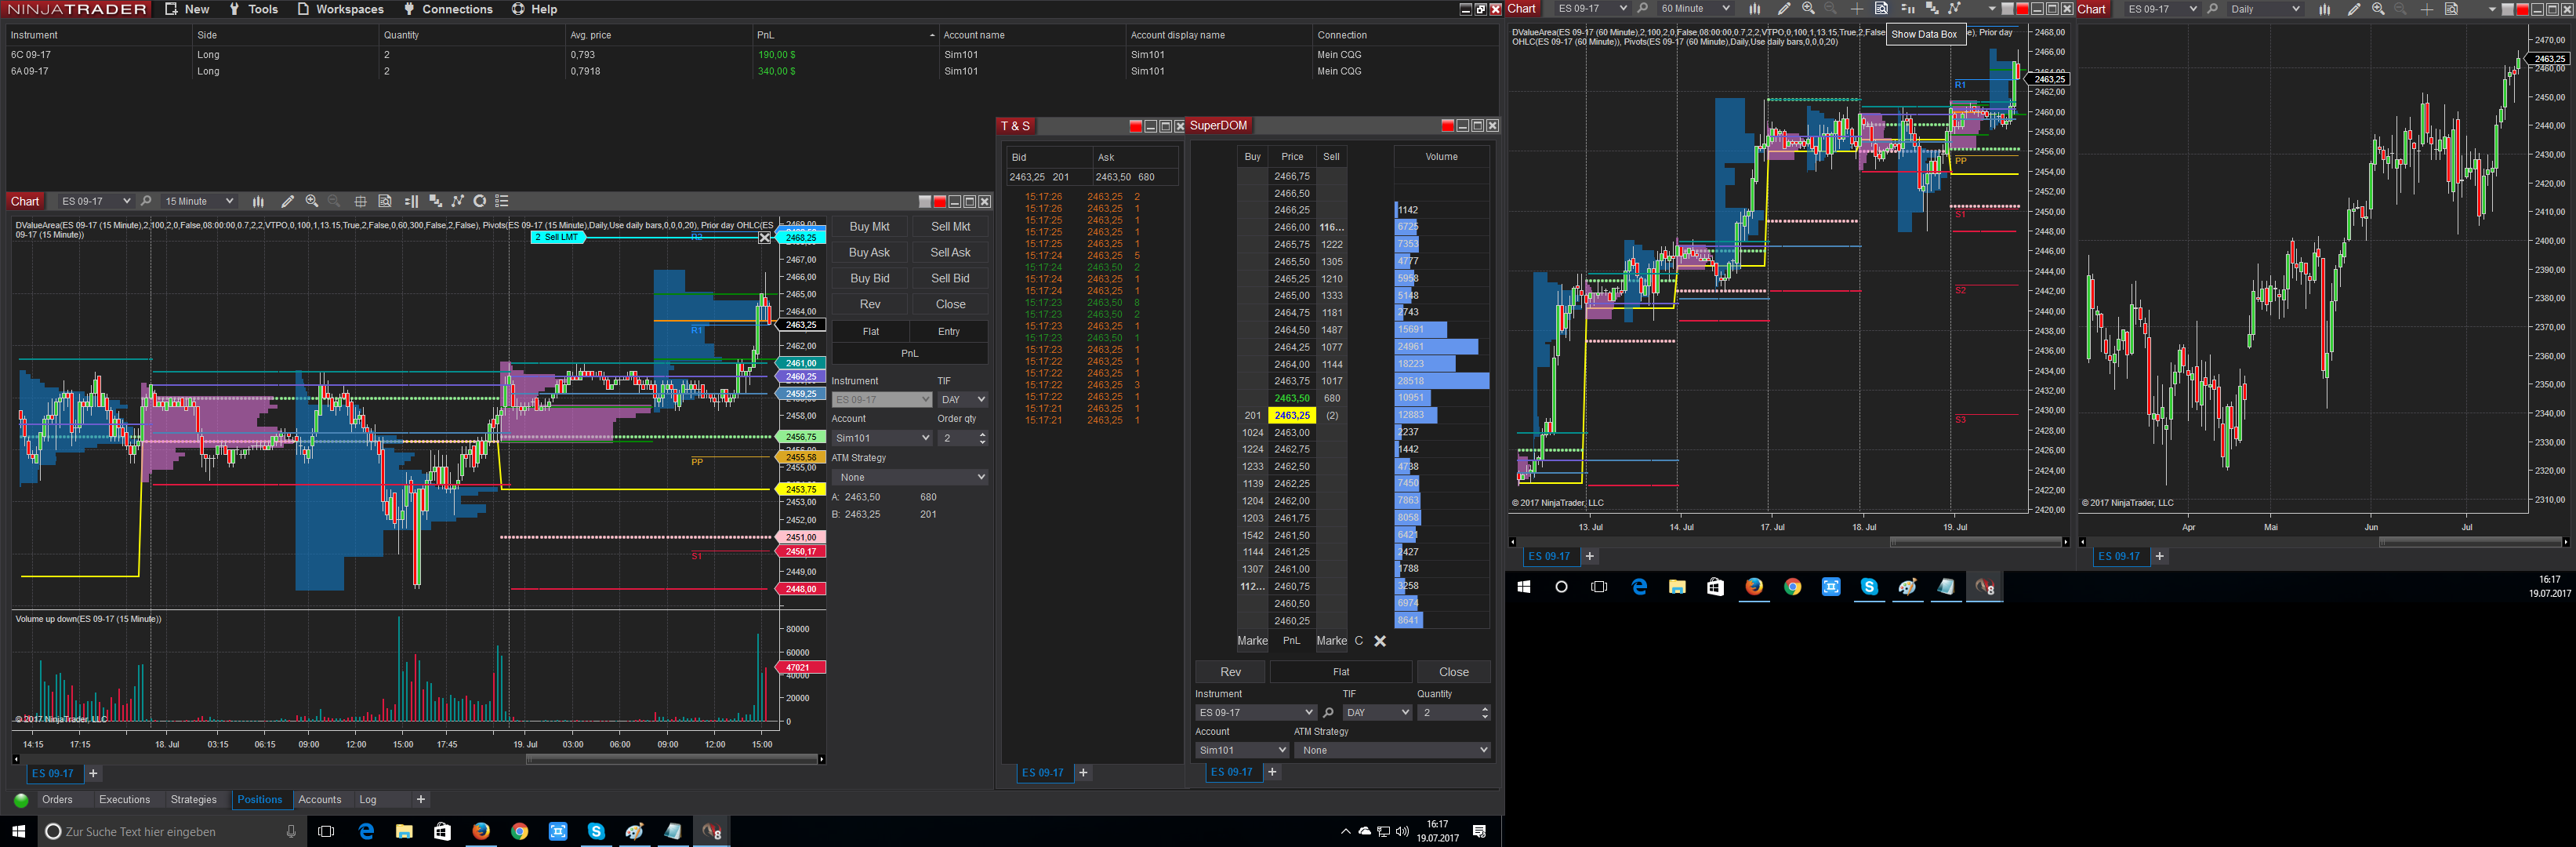Click the green connection status indicator
The height and width of the screenshot is (847, 2576).
click(21, 800)
